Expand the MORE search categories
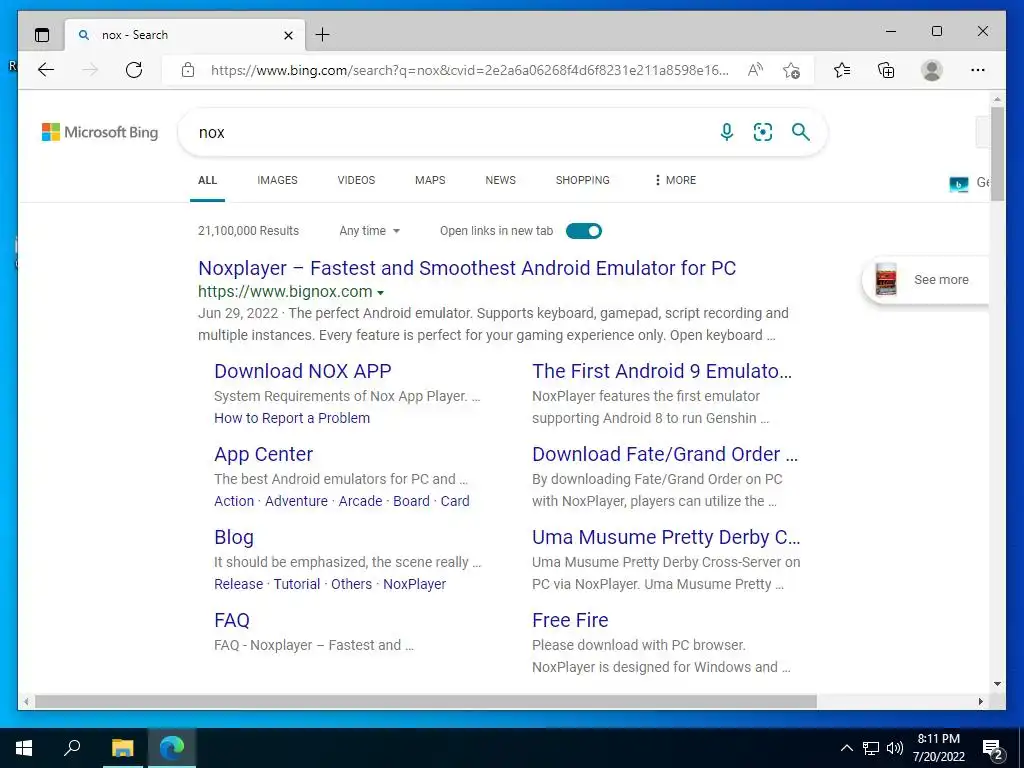The image size is (1024, 768). point(675,180)
